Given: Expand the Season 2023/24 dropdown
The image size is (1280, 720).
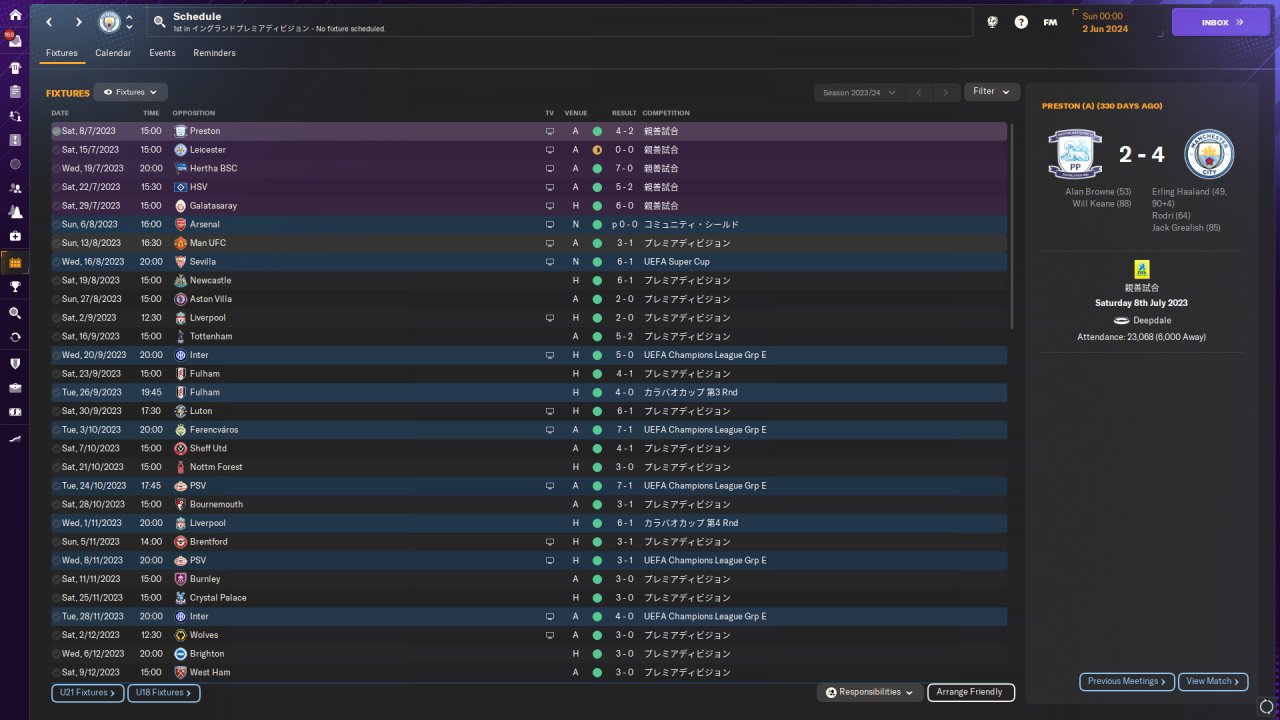Looking at the screenshot, I should coord(859,92).
